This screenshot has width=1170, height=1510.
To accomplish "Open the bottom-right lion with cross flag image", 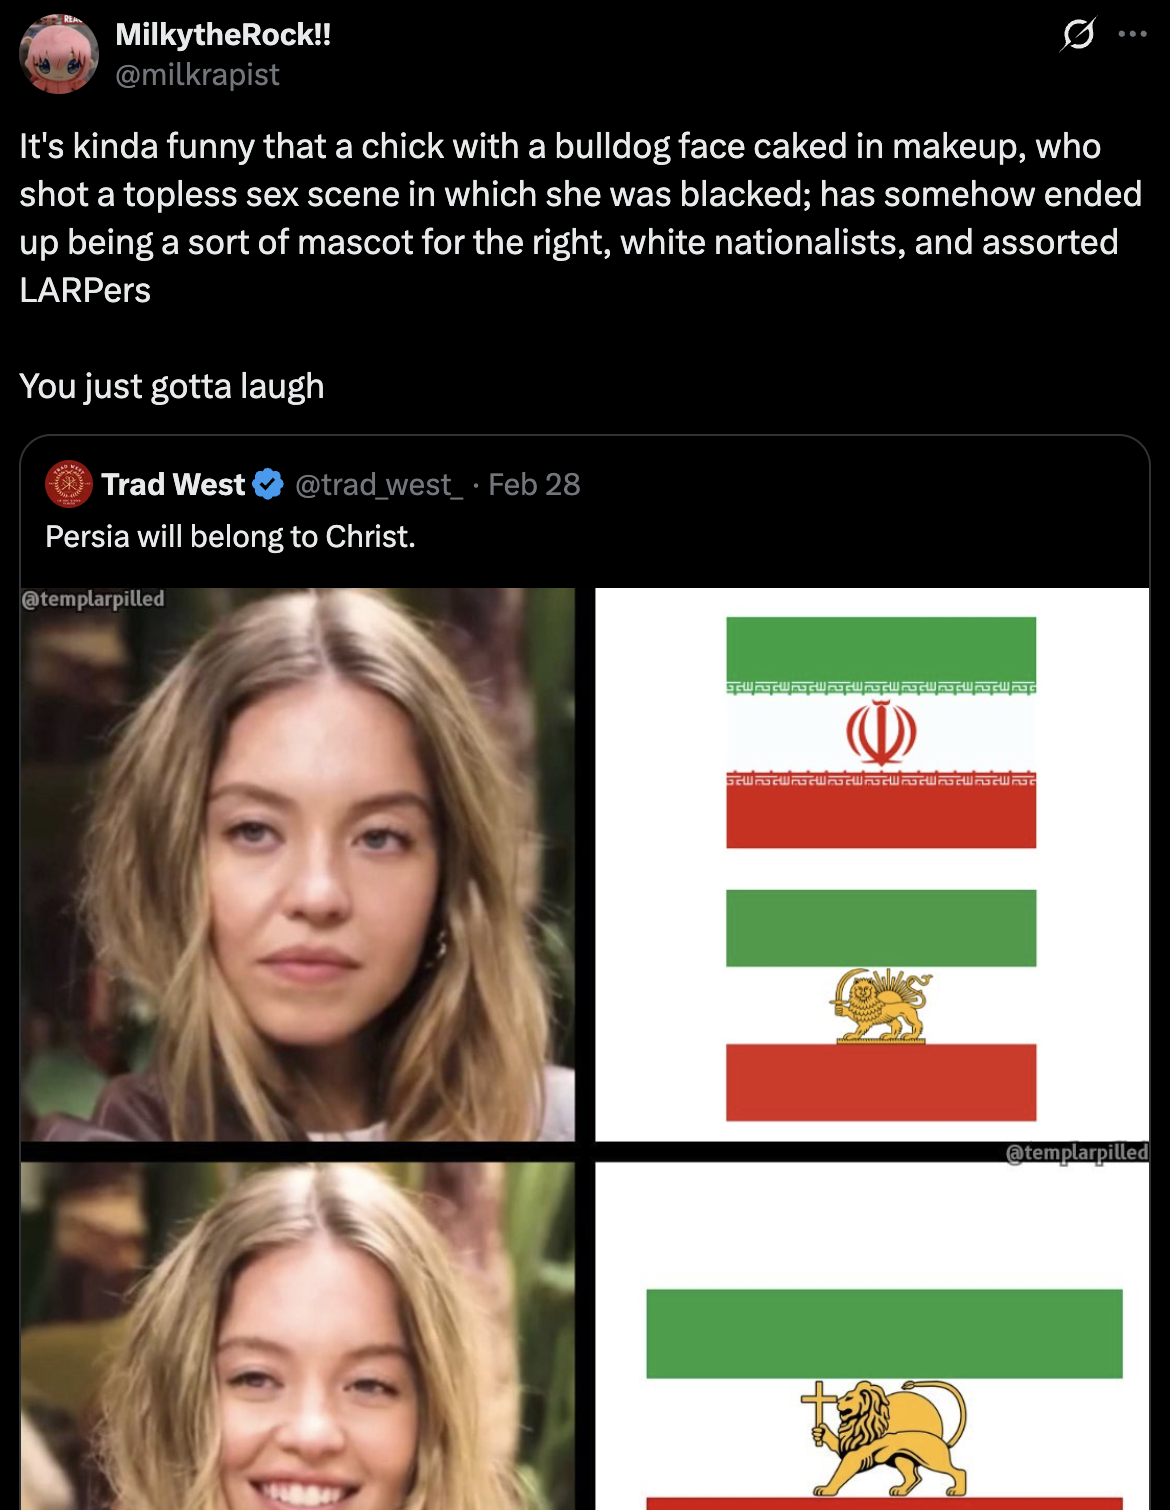I will [872, 1336].
